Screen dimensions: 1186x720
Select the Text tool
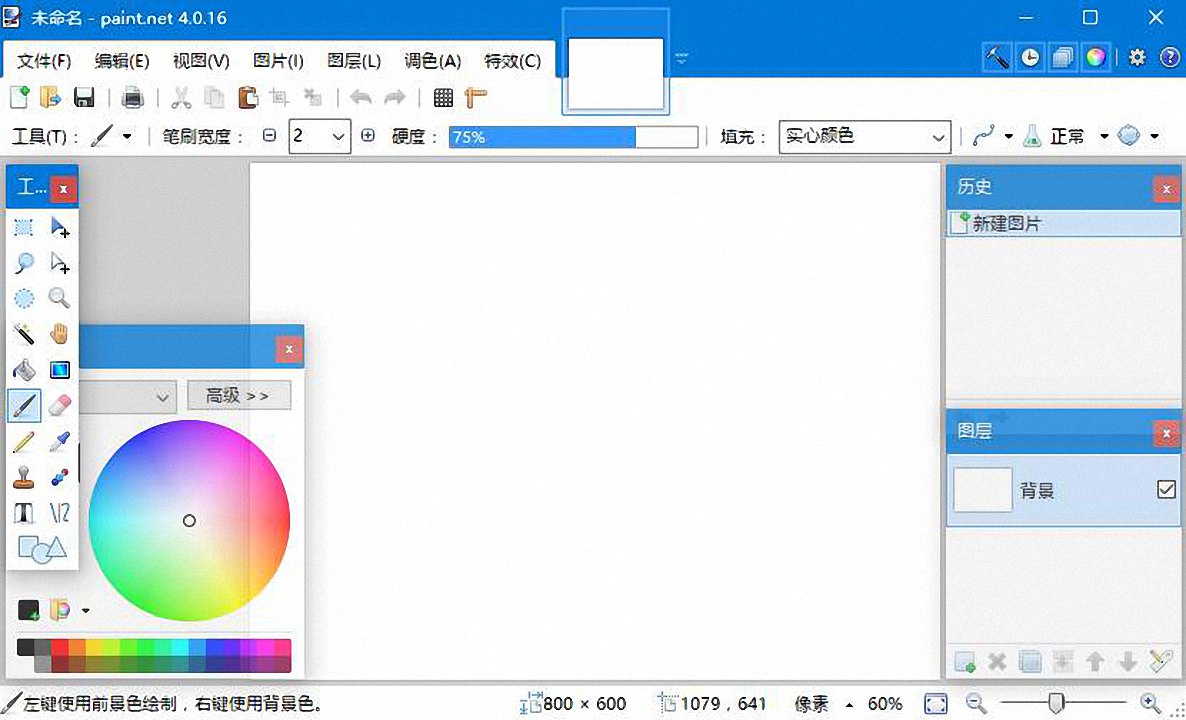24,512
